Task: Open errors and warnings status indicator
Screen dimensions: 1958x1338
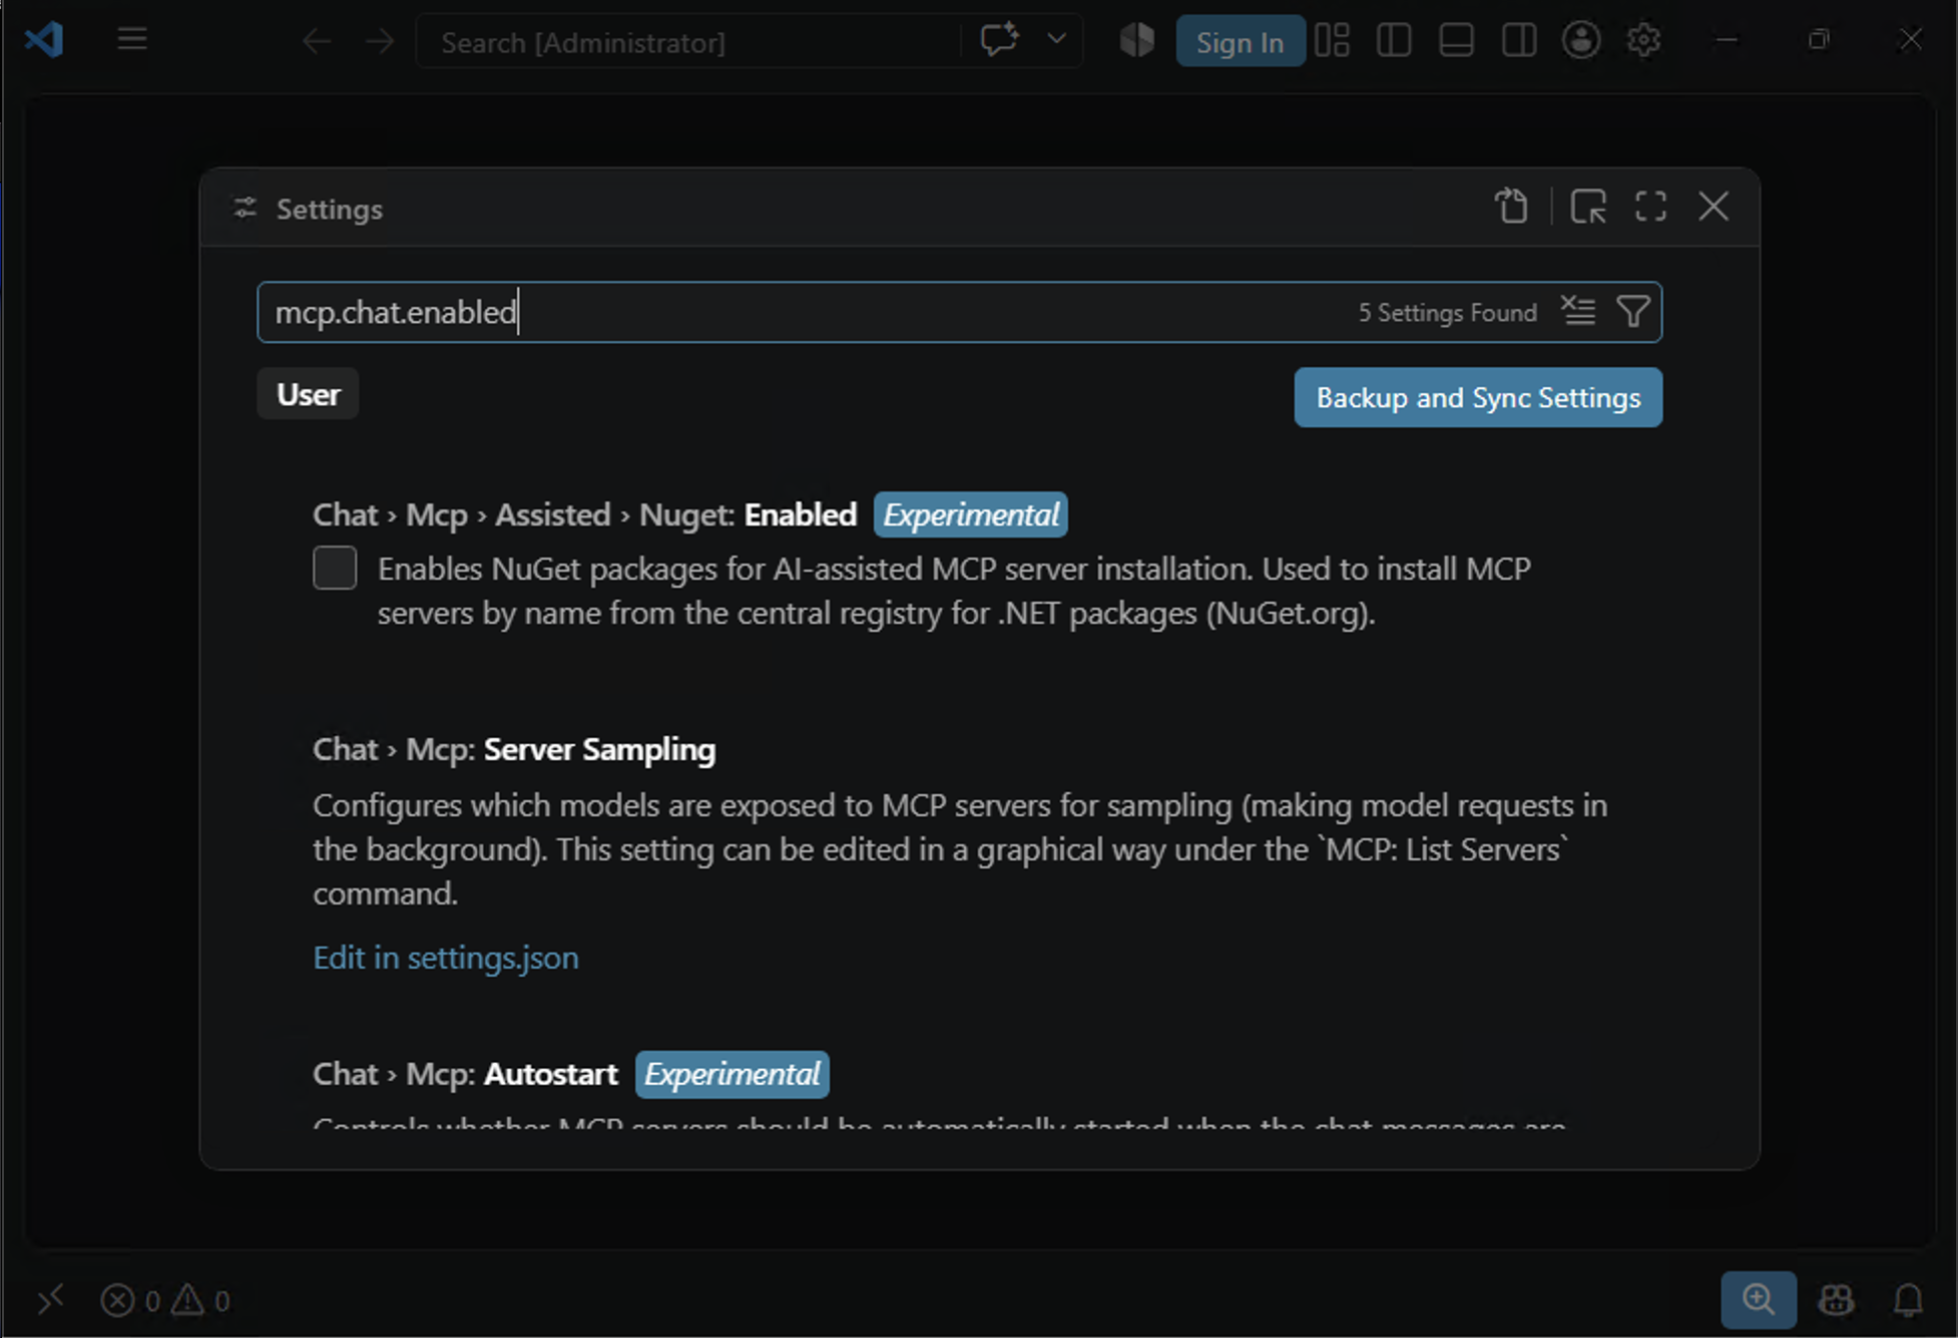Action: [165, 1300]
